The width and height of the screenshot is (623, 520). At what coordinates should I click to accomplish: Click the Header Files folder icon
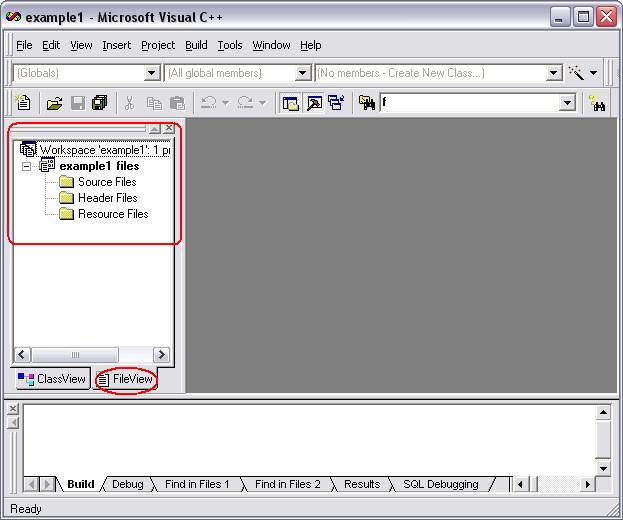66,198
